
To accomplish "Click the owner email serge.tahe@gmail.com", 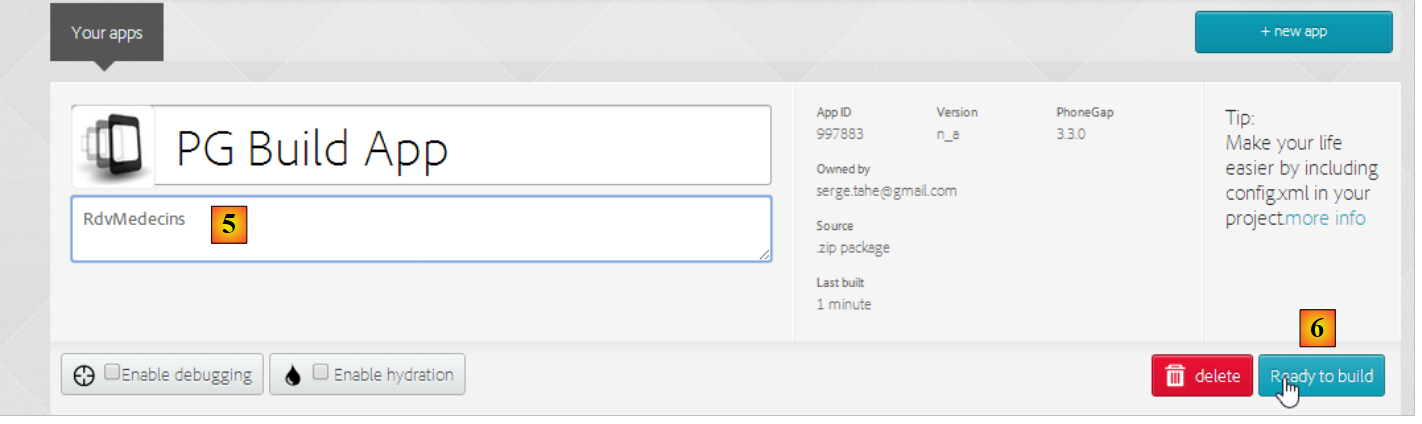I will coord(887,190).
